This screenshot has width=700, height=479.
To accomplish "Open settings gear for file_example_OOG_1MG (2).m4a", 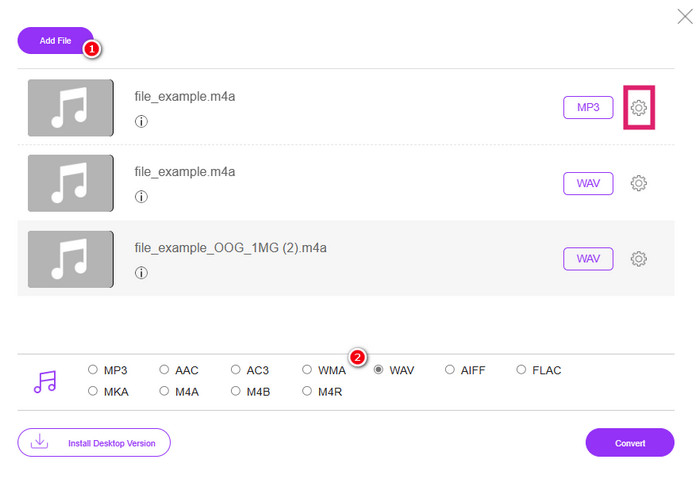I will click(639, 259).
